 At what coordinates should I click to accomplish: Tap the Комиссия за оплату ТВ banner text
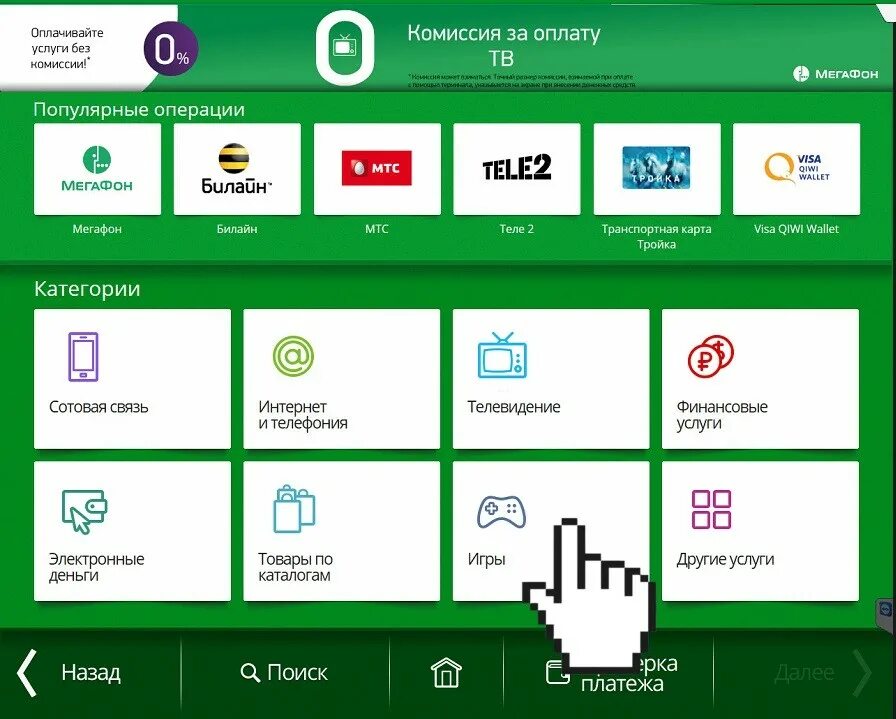pos(503,45)
